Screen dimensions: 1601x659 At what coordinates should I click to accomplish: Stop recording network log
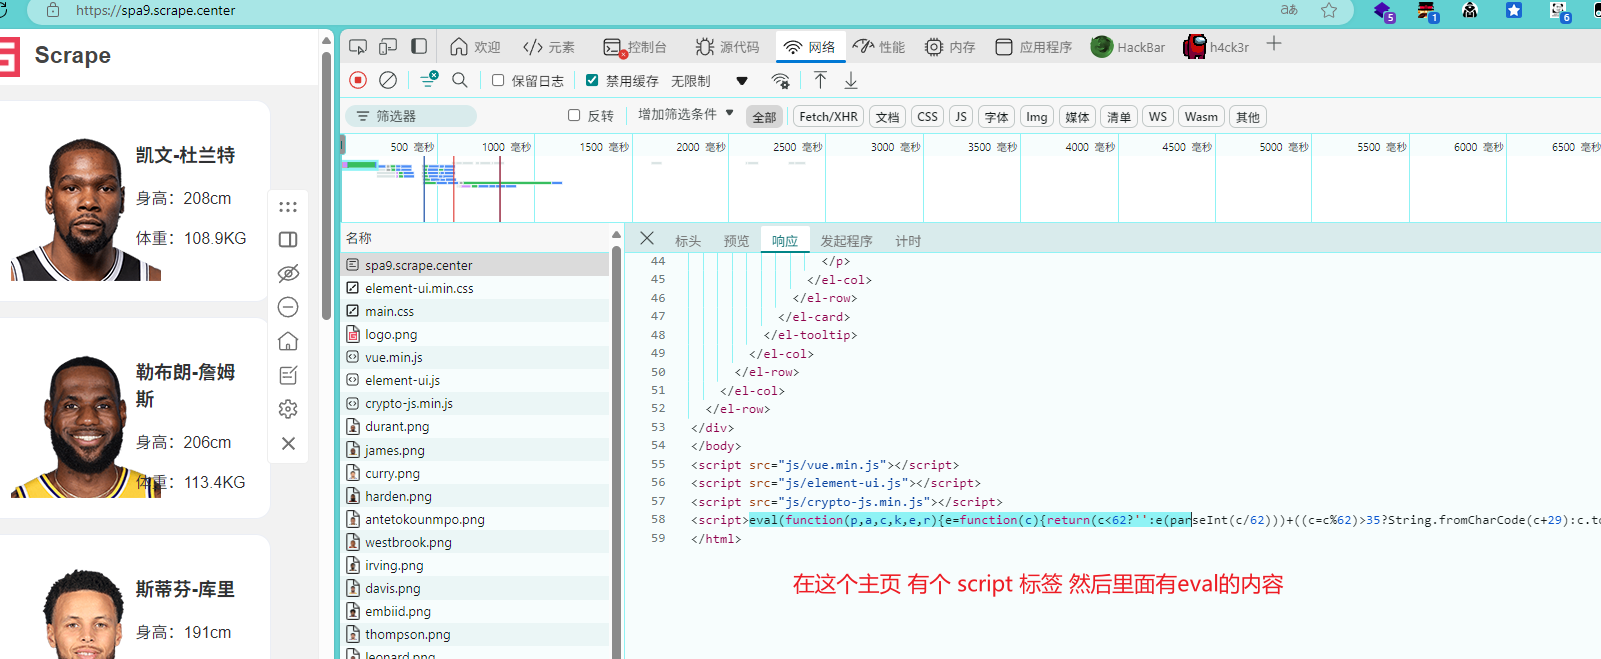click(358, 80)
